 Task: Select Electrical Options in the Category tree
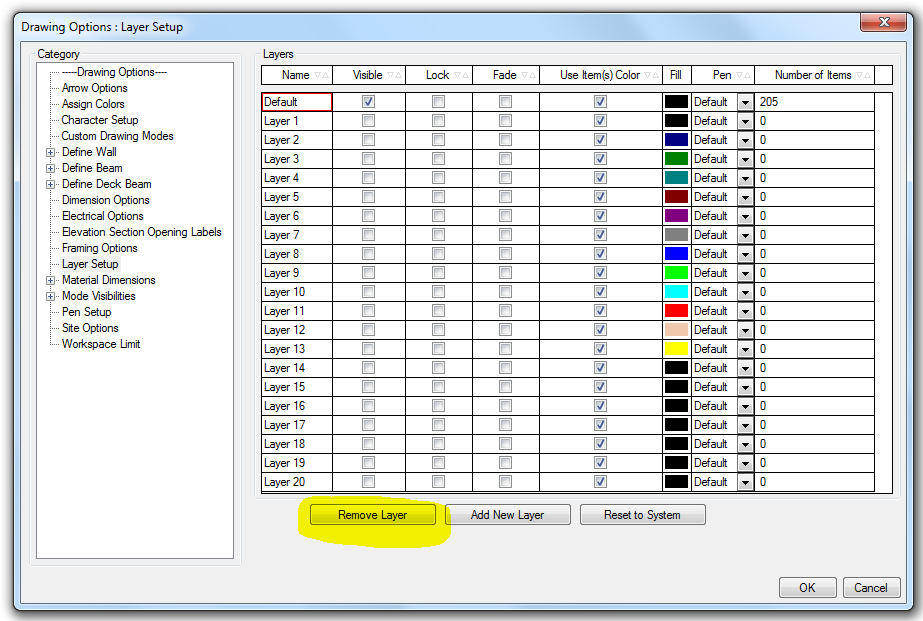click(x=103, y=216)
